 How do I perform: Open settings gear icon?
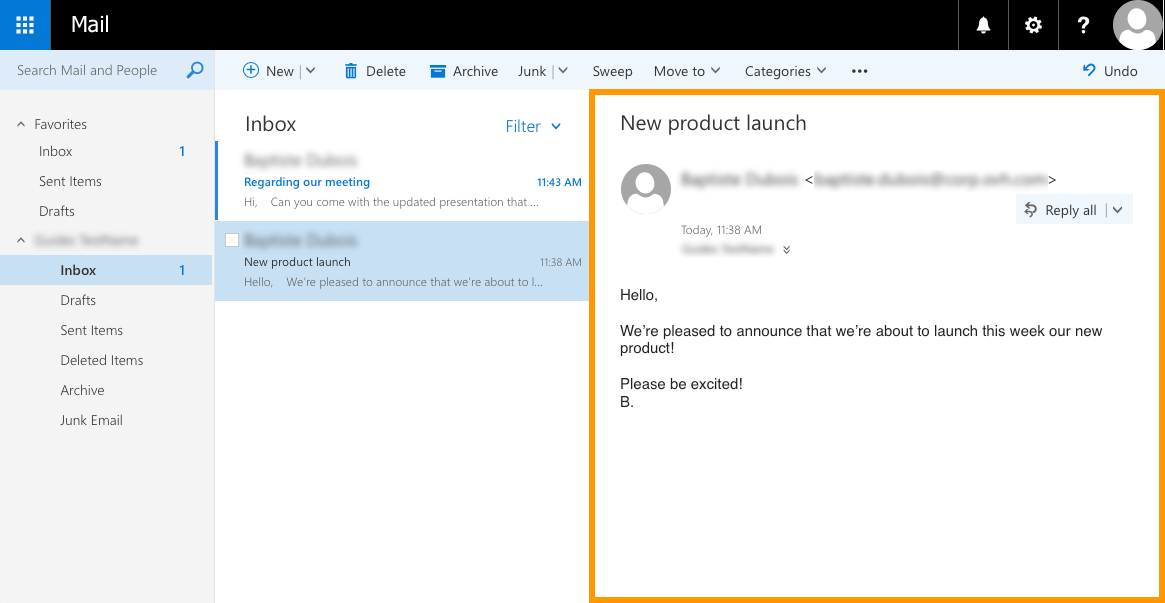pyautogui.click(x=1033, y=25)
